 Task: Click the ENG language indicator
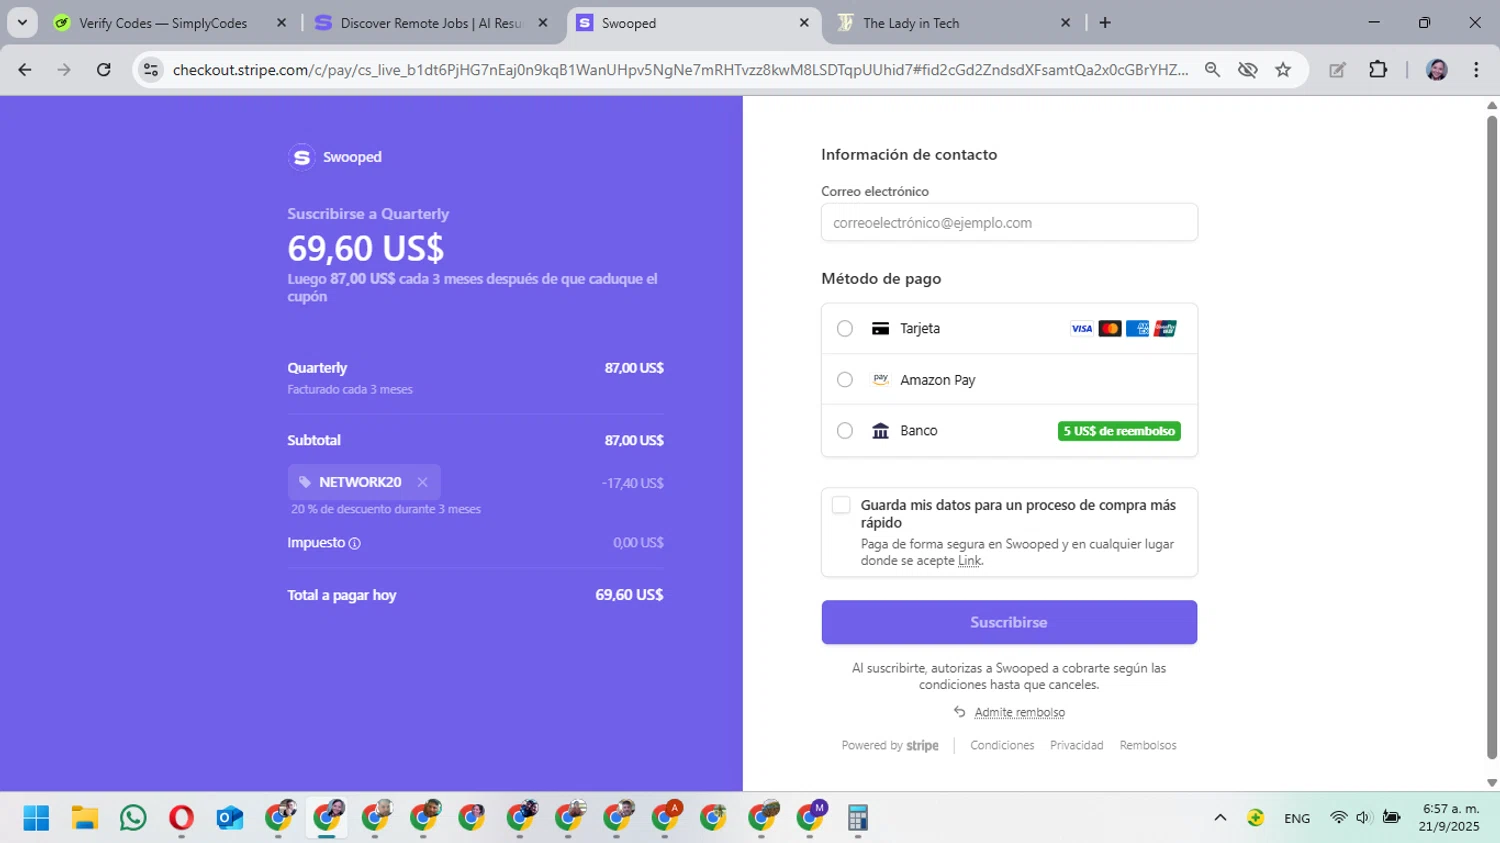coord(1297,818)
